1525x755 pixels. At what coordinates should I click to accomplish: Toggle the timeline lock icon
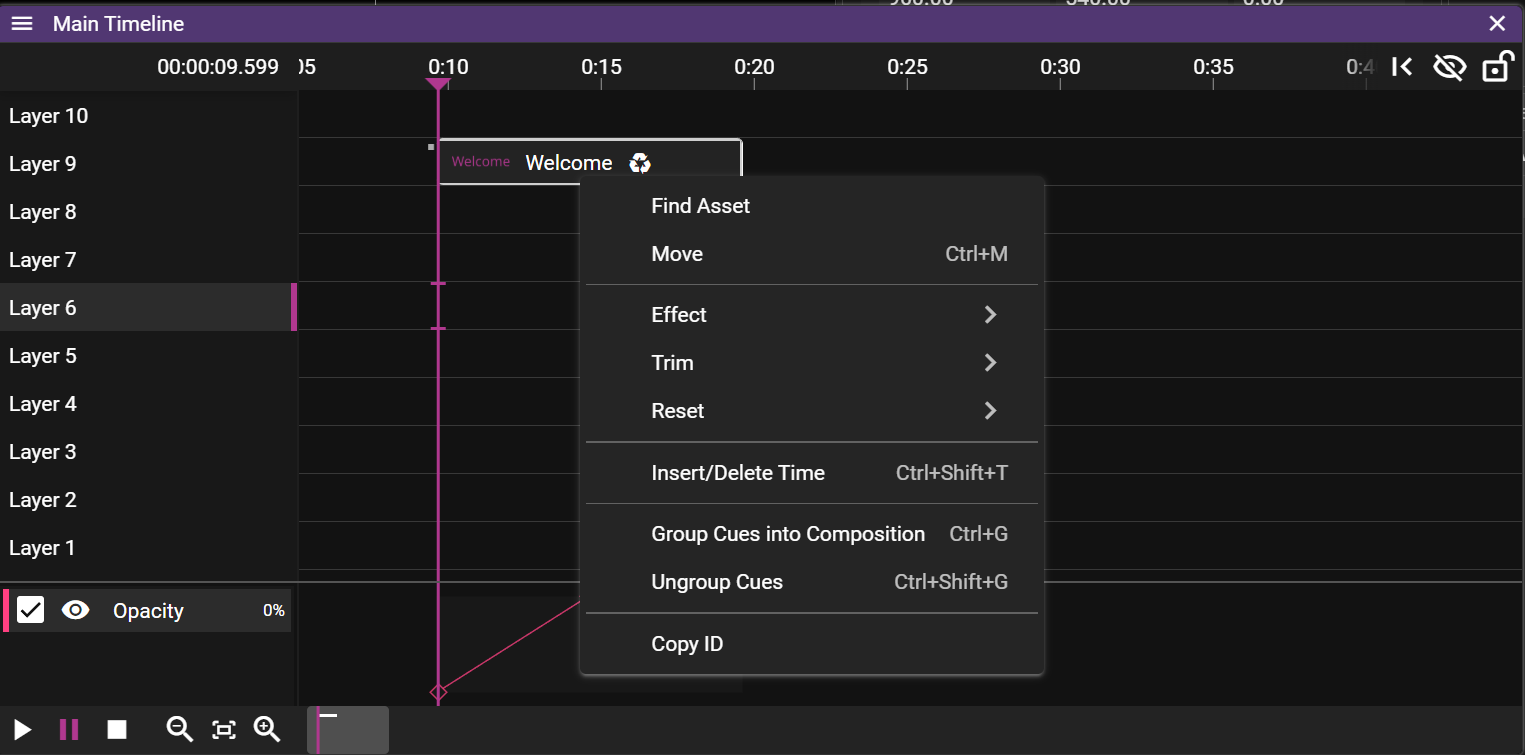tap(1496, 67)
